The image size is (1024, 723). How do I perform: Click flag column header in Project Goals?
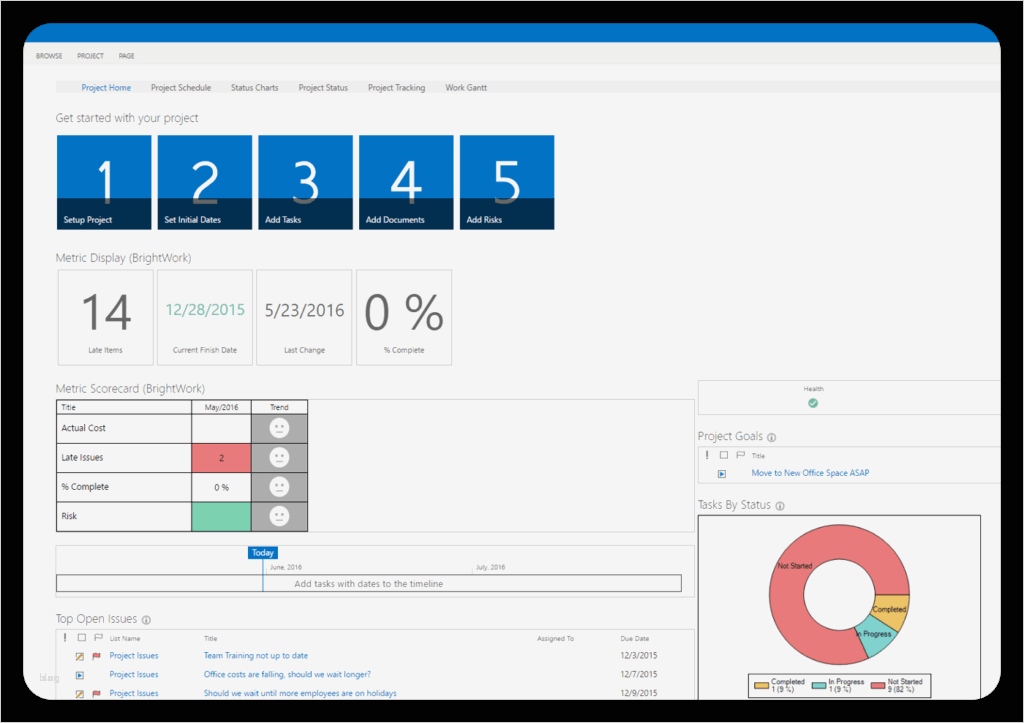point(741,455)
